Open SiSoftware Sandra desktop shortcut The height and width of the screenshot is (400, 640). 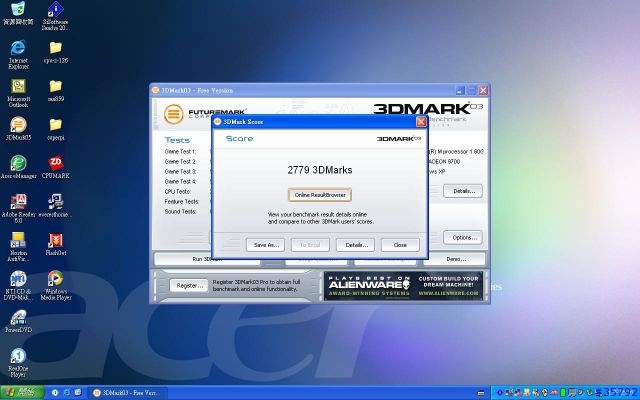point(56,16)
